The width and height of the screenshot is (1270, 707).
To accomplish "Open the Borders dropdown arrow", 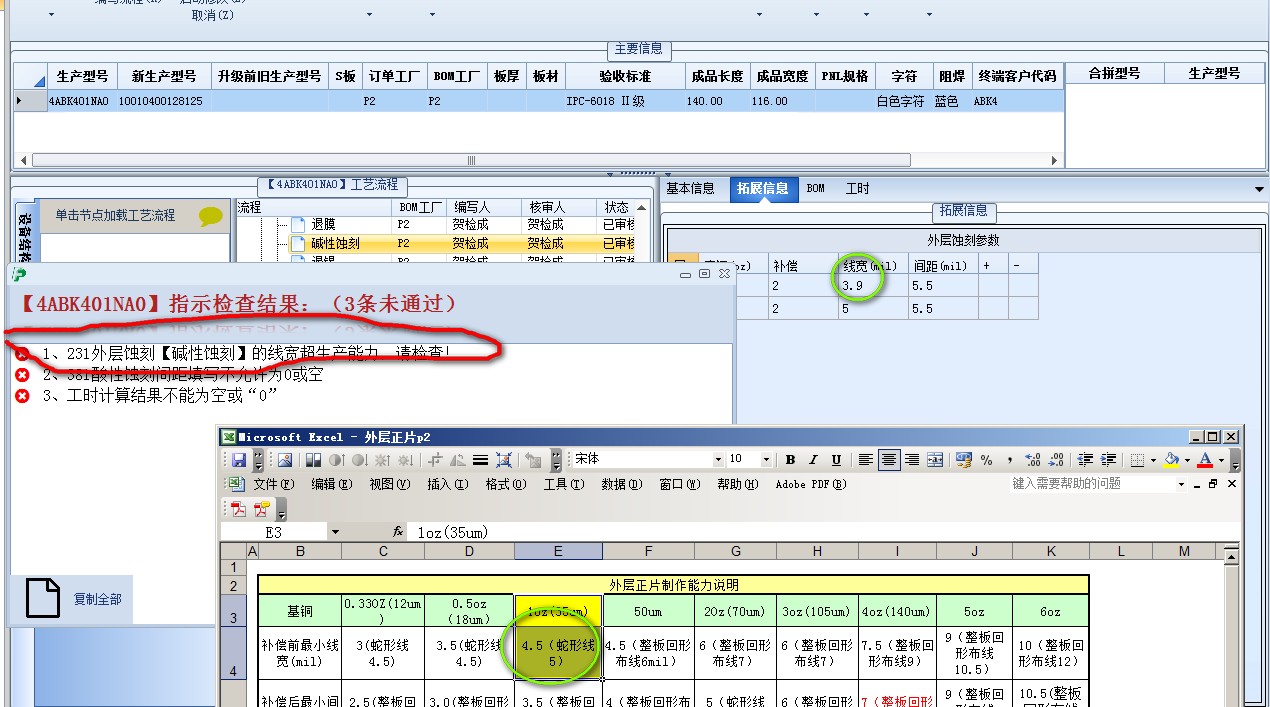I will click(1153, 460).
